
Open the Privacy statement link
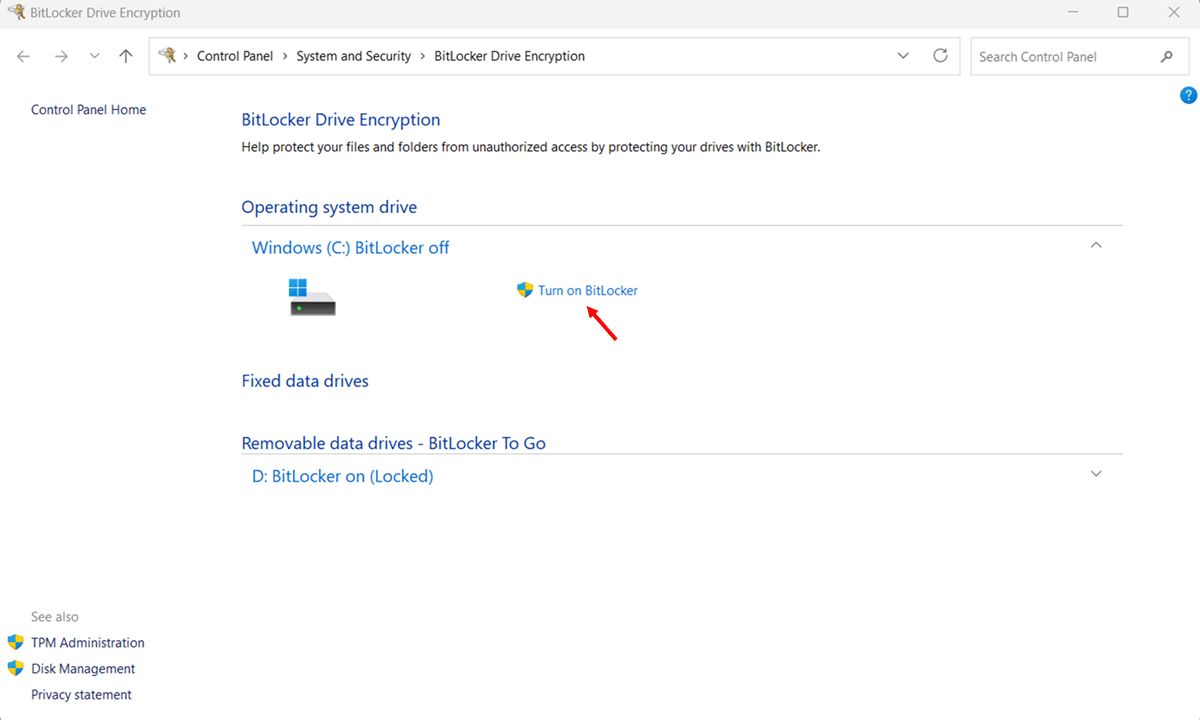coord(81,695)
